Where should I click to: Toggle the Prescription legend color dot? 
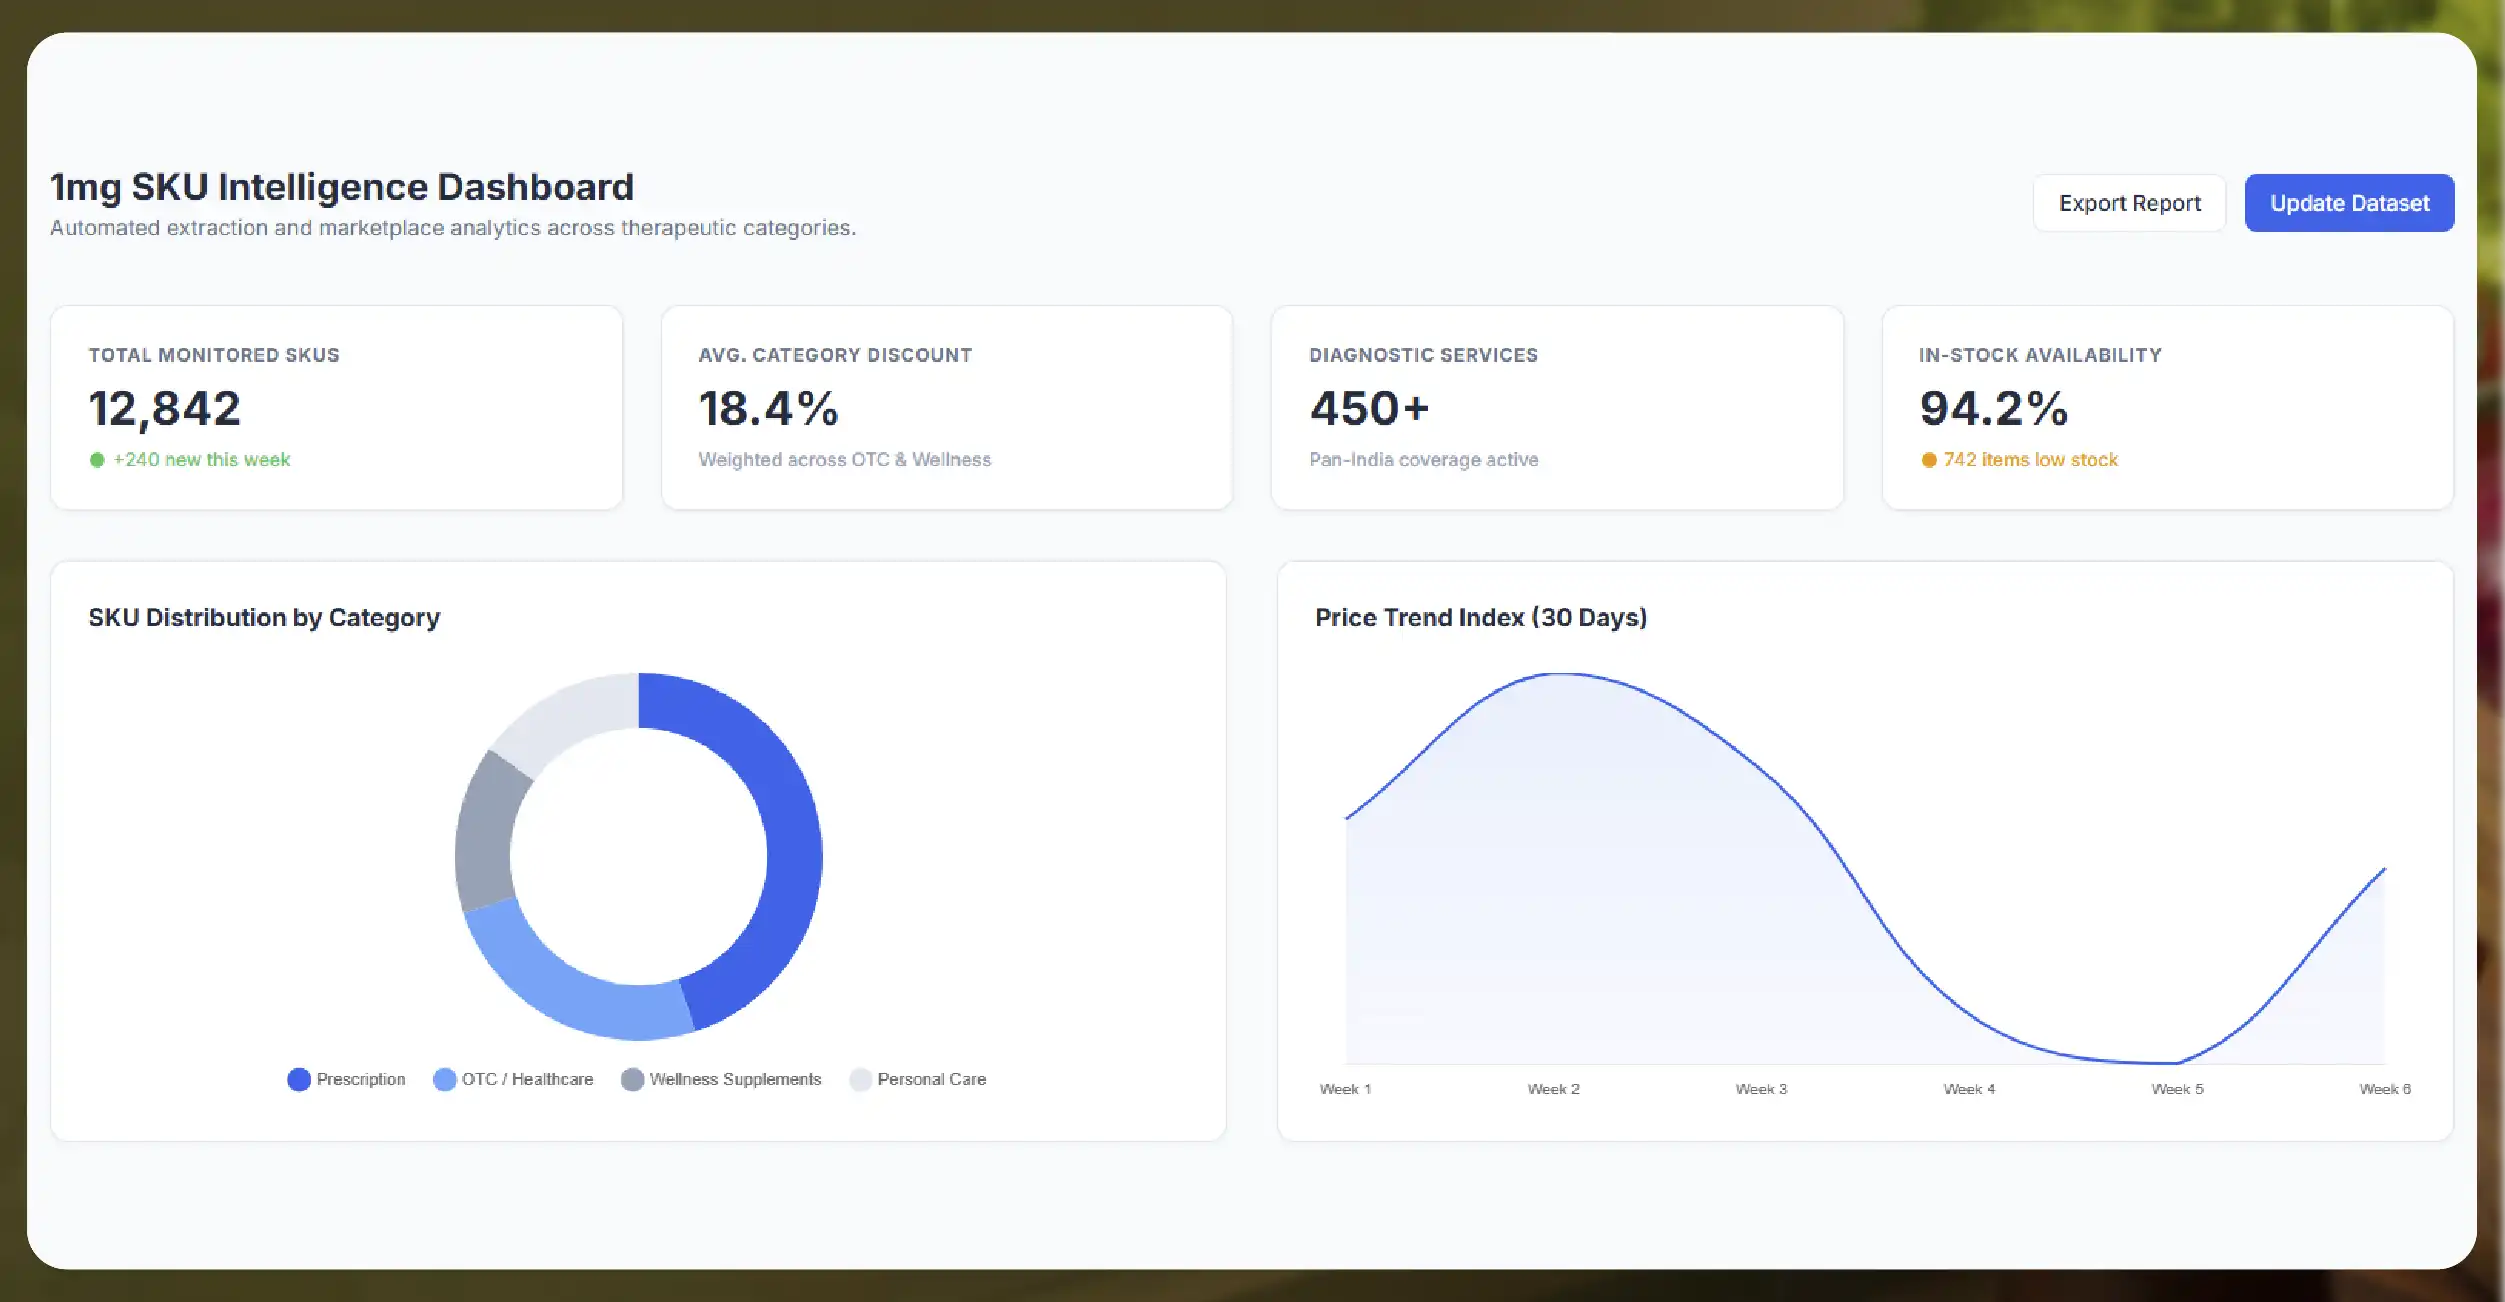(x=298, y=1079)
